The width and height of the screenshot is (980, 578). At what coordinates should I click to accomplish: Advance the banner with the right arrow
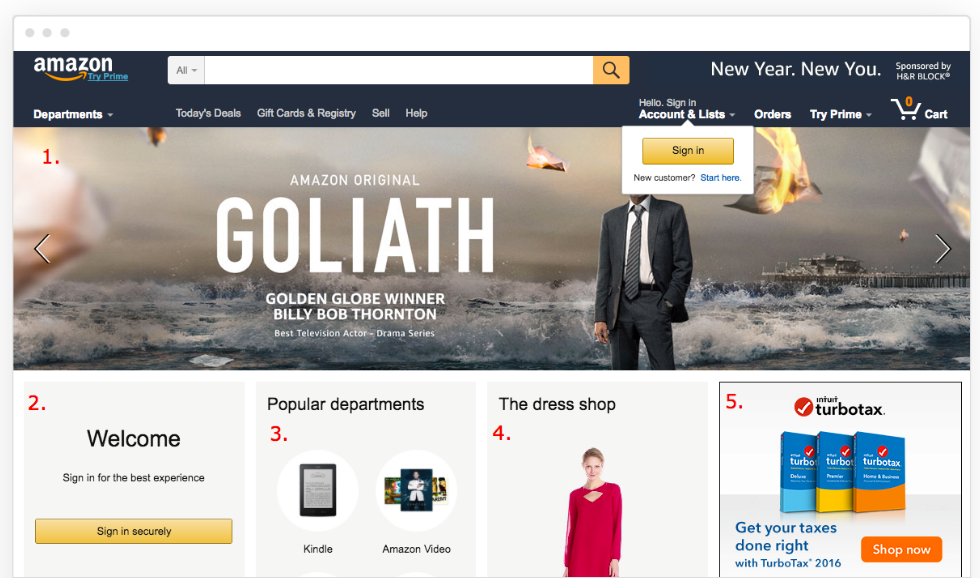(942, 249)
